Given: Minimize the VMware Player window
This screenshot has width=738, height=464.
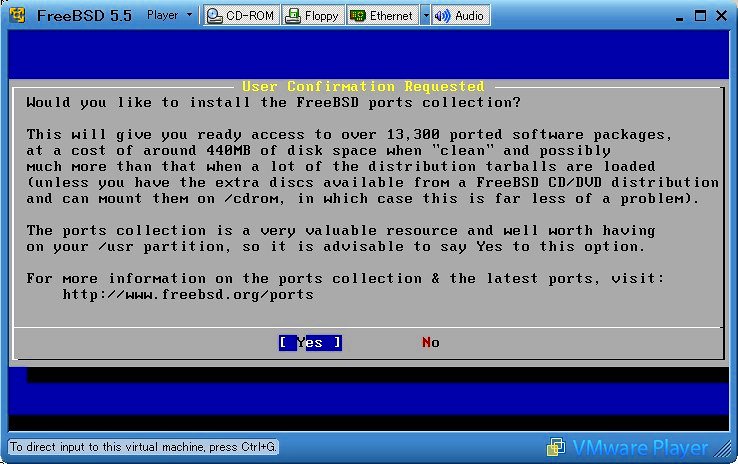Looking at the screenshot, I should pyautogui.click(x=673, y=16).
